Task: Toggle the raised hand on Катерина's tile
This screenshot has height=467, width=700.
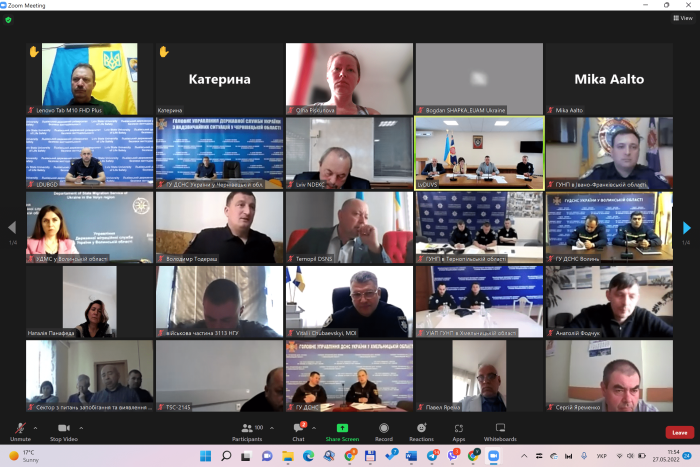Action: (x=164, y=51)
